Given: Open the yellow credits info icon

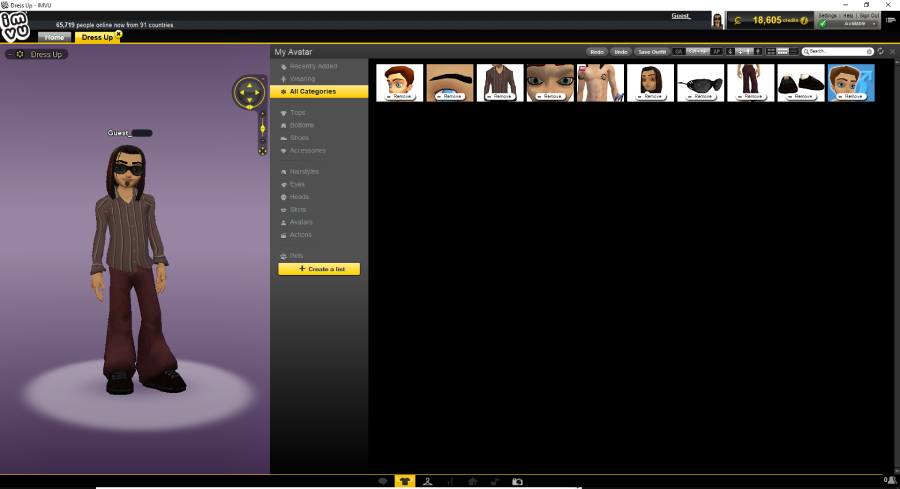Looking at the screenshot, I should [804, 21].
